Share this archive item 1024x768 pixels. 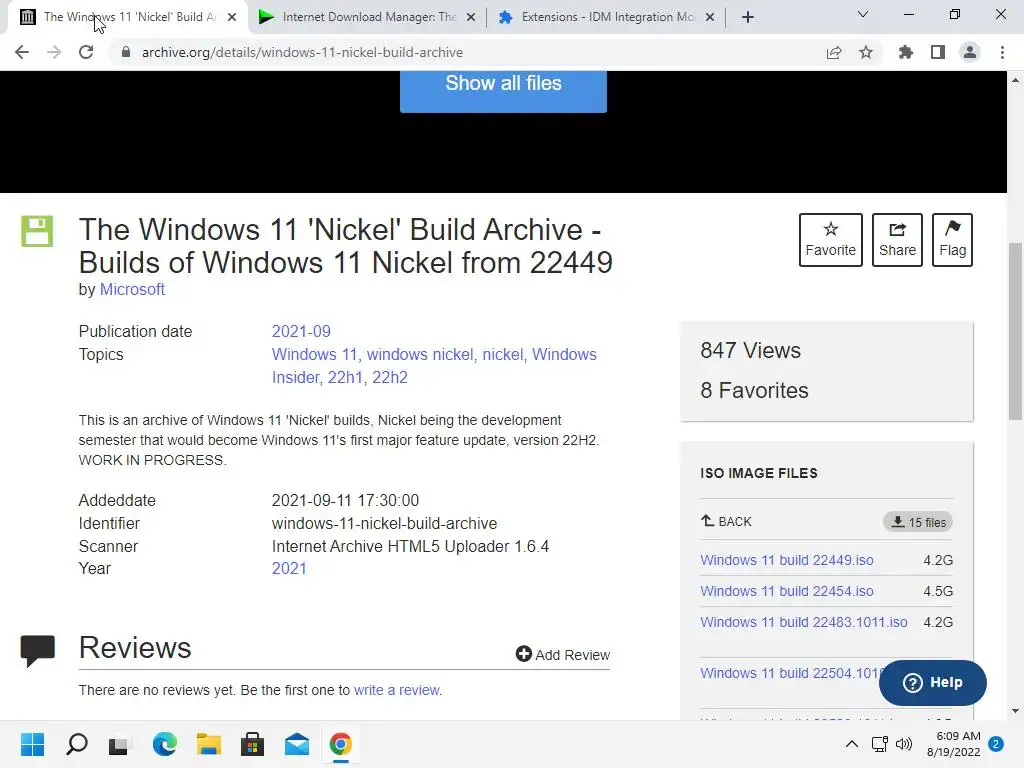[897, 240]
